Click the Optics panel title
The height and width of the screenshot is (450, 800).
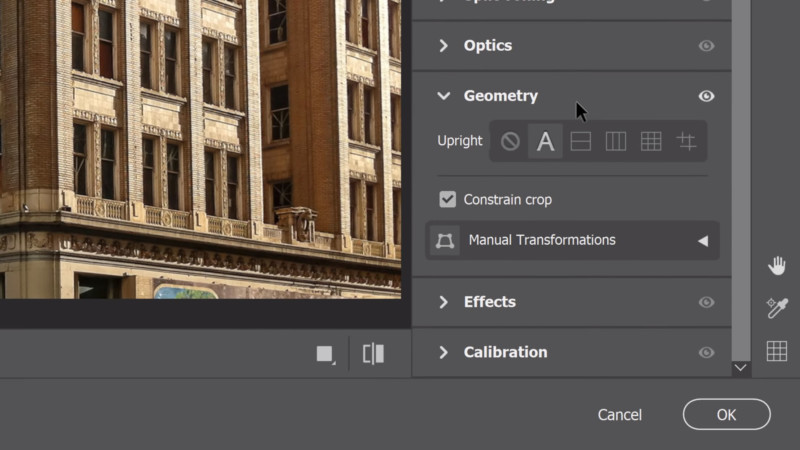tap(488, 46)
